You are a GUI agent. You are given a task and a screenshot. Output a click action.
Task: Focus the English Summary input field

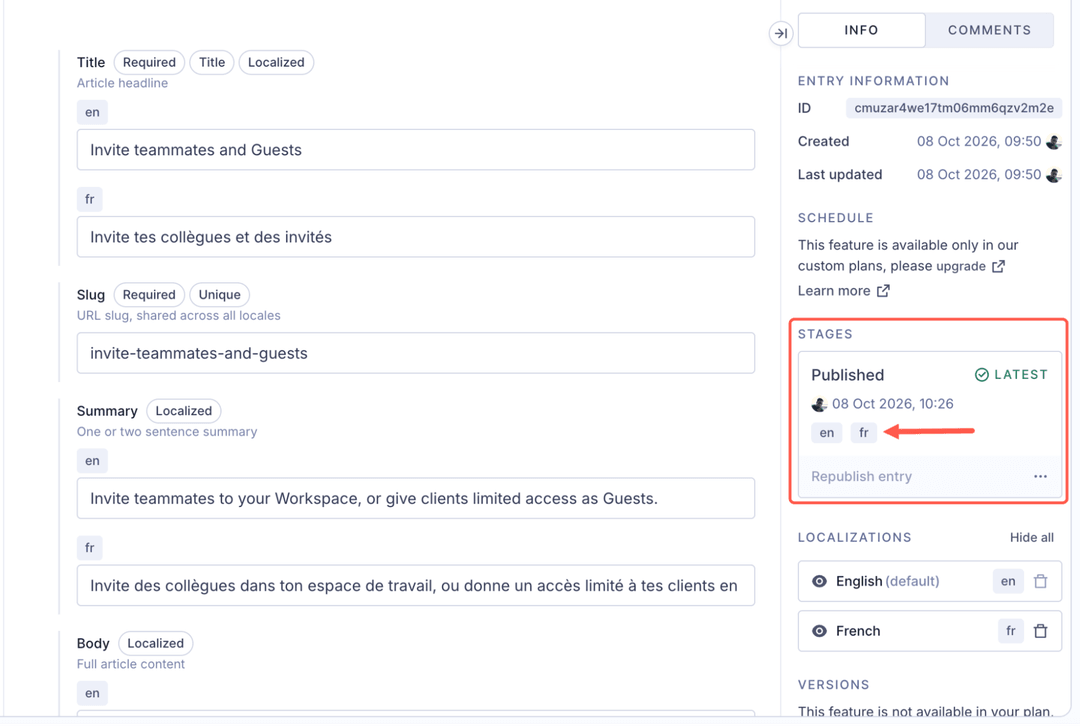[x=415, y=498]
